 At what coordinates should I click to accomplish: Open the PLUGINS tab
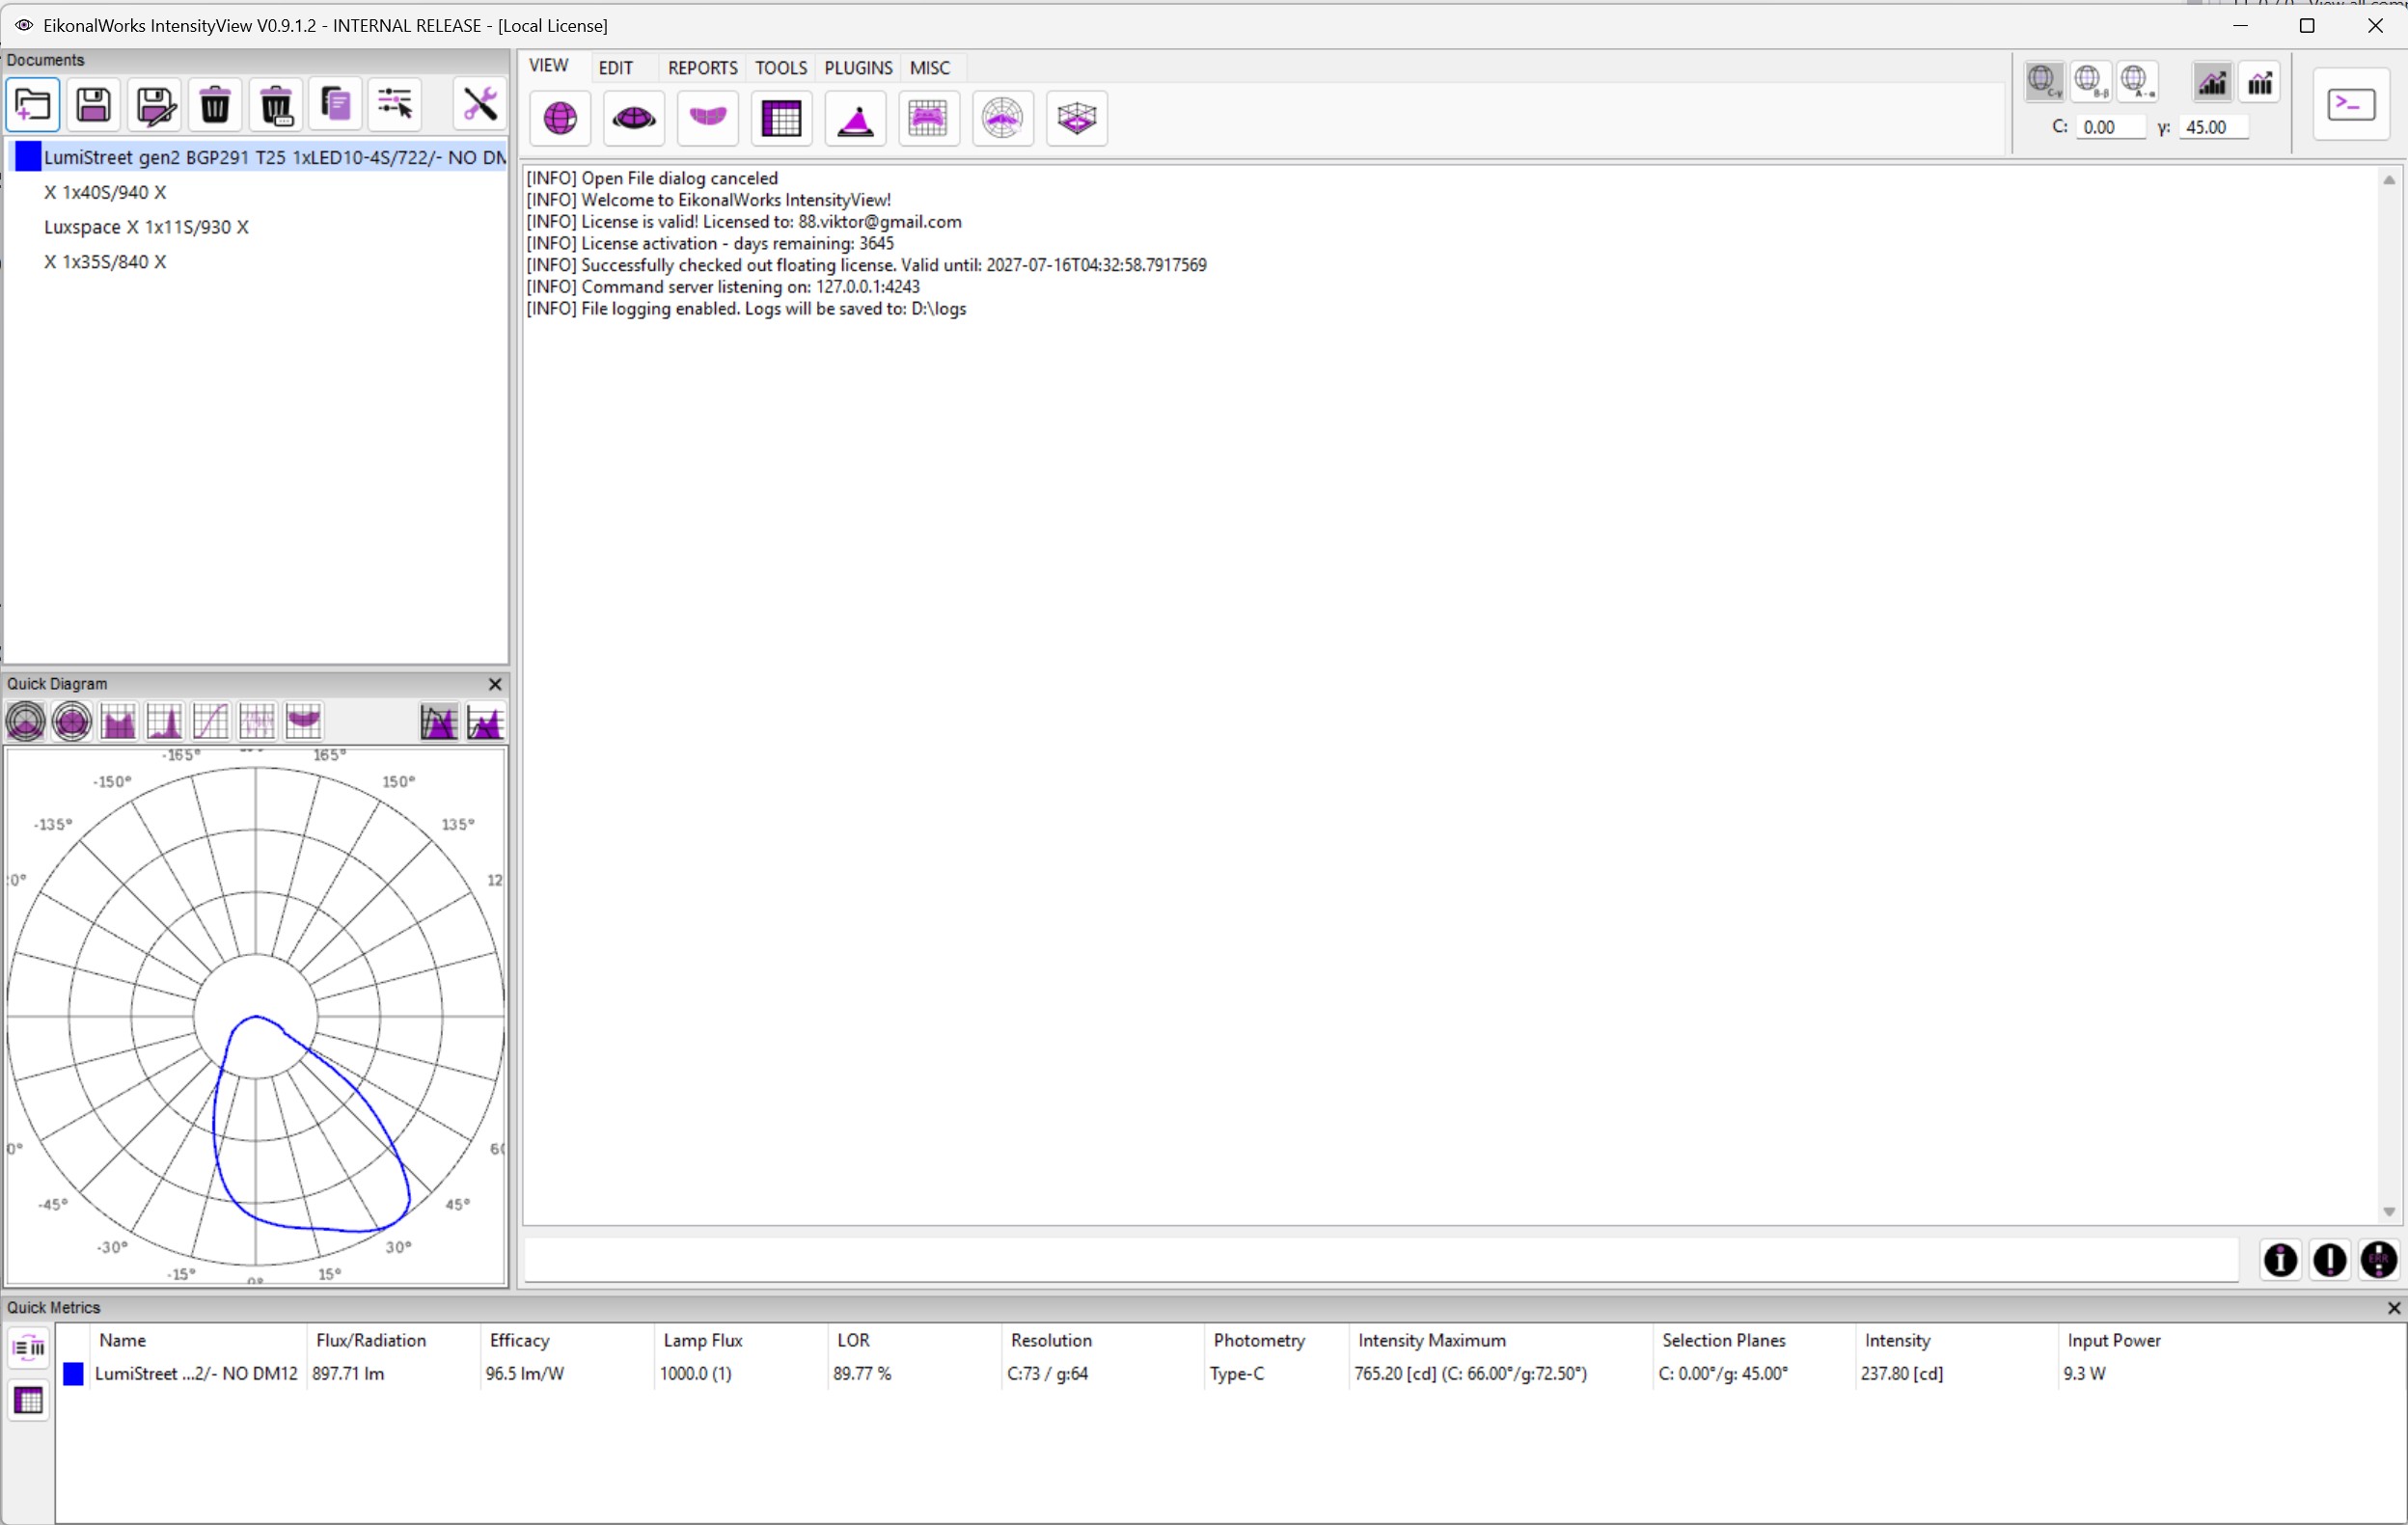point(858,68)
